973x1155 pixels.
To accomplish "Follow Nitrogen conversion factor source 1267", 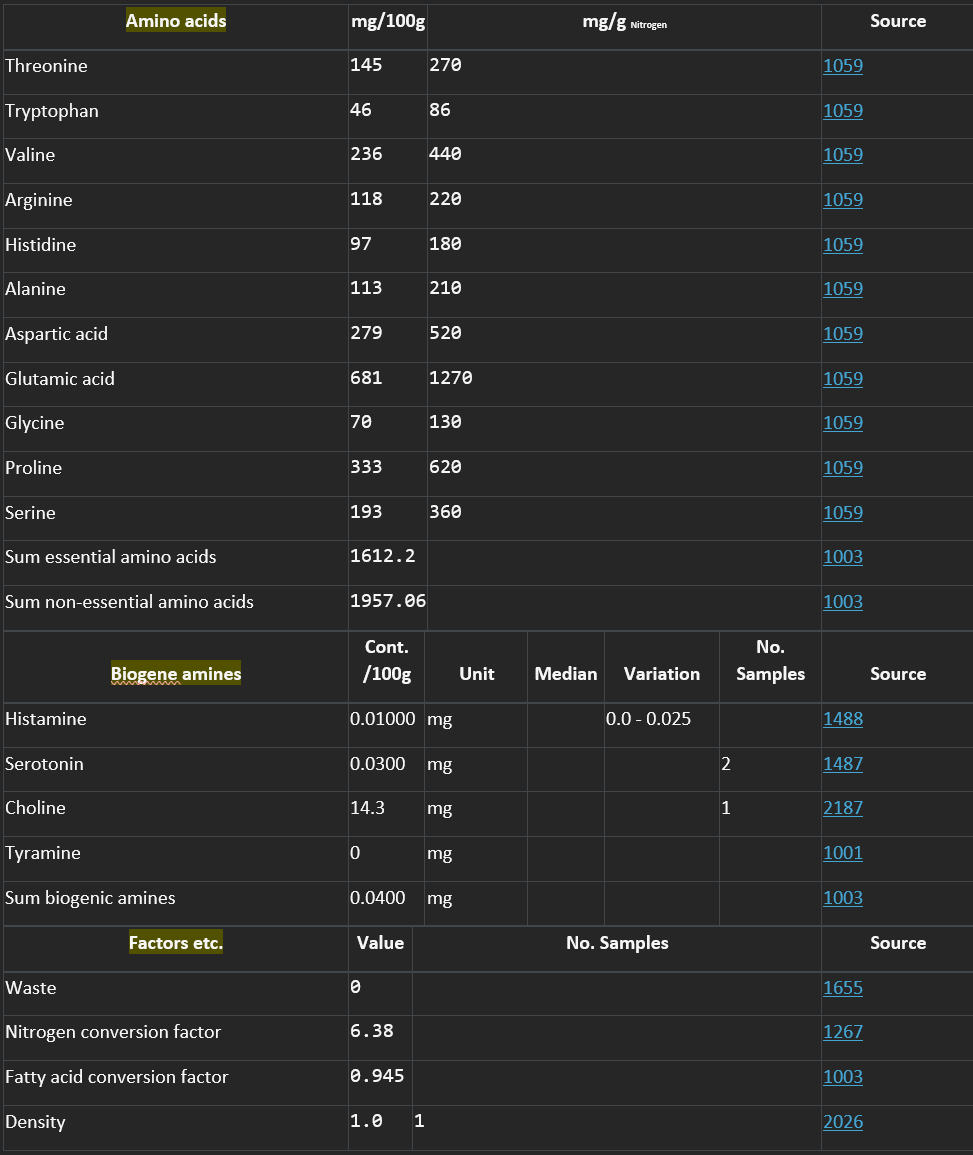I will [843, 1032].
